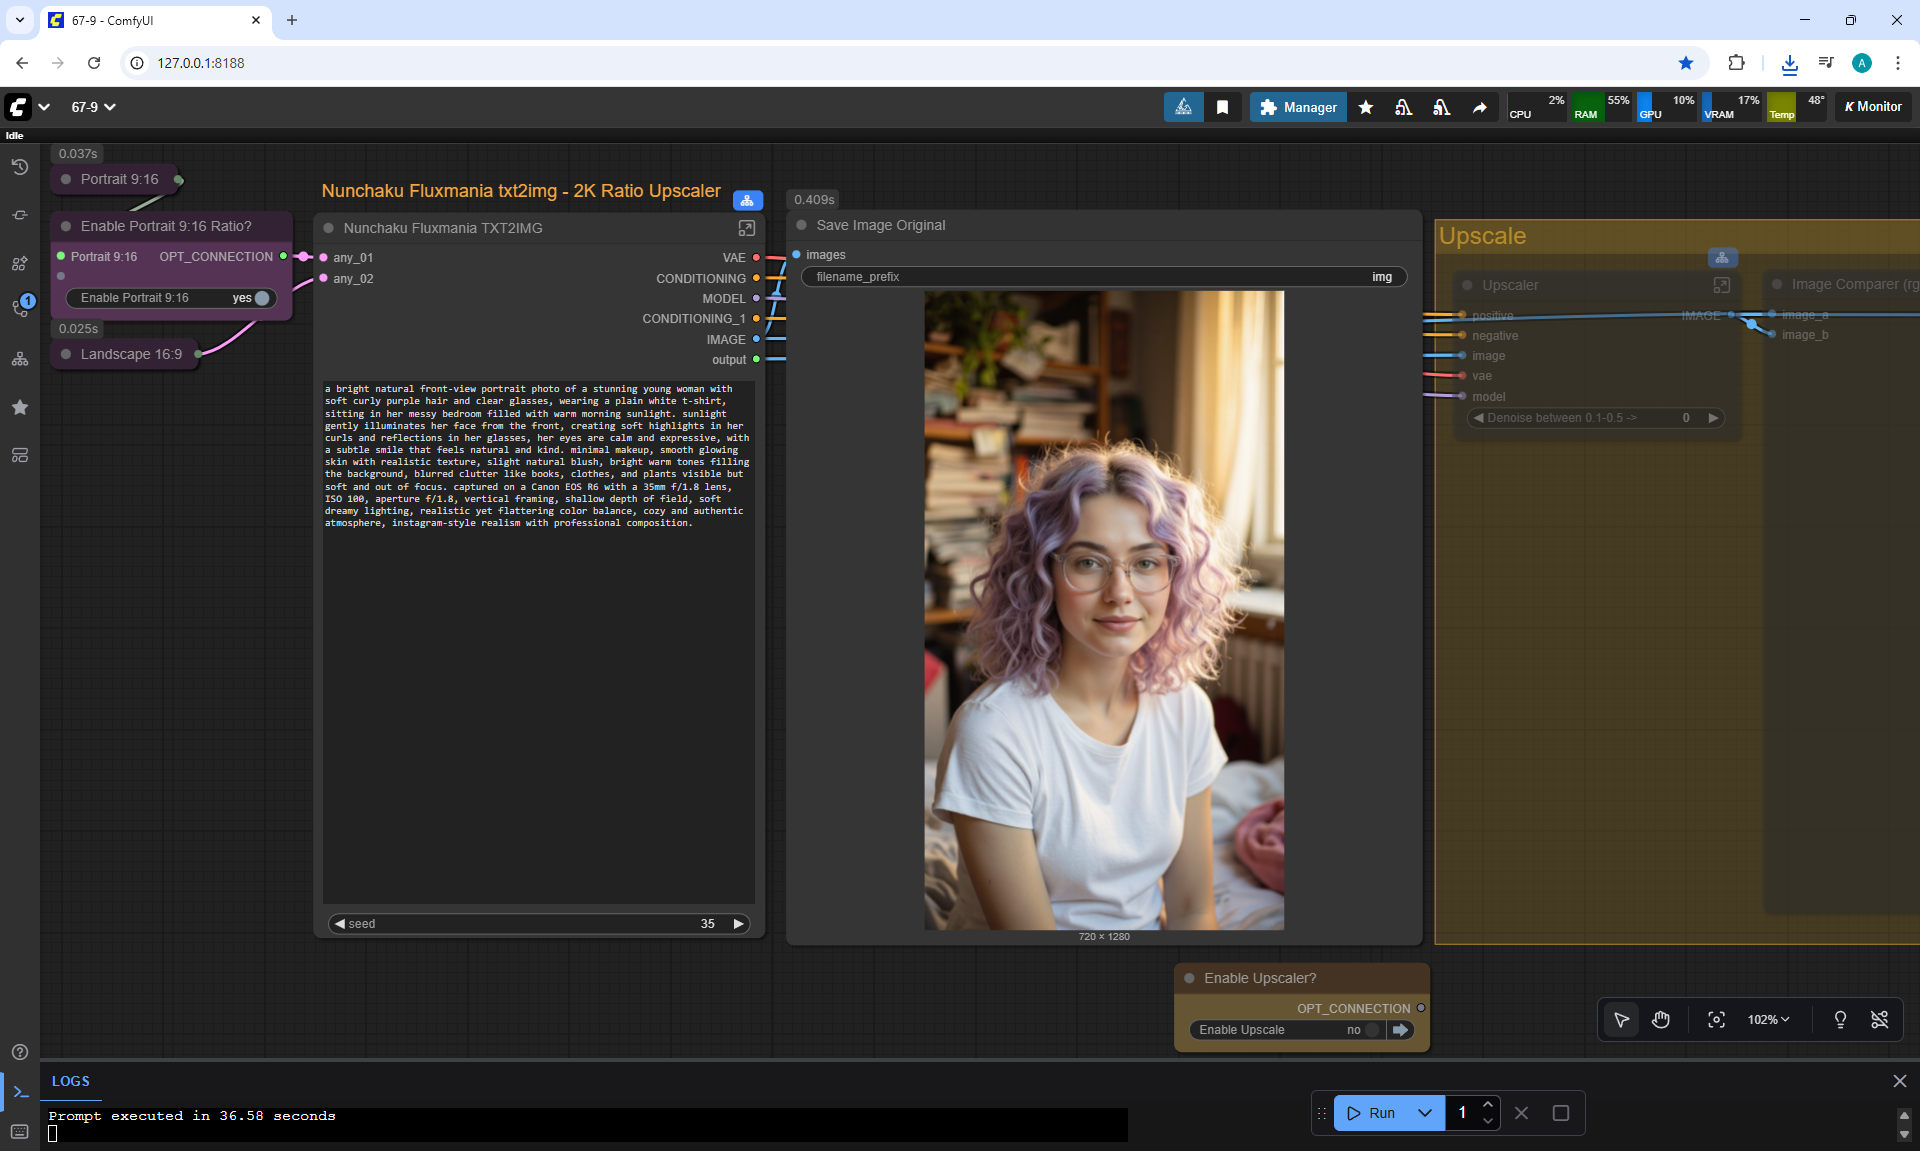Image resolution: width=1920 pixels, height=1151 pixels.
Task: Open the 67-9 workflow dropdown
Action: (93, 107)
